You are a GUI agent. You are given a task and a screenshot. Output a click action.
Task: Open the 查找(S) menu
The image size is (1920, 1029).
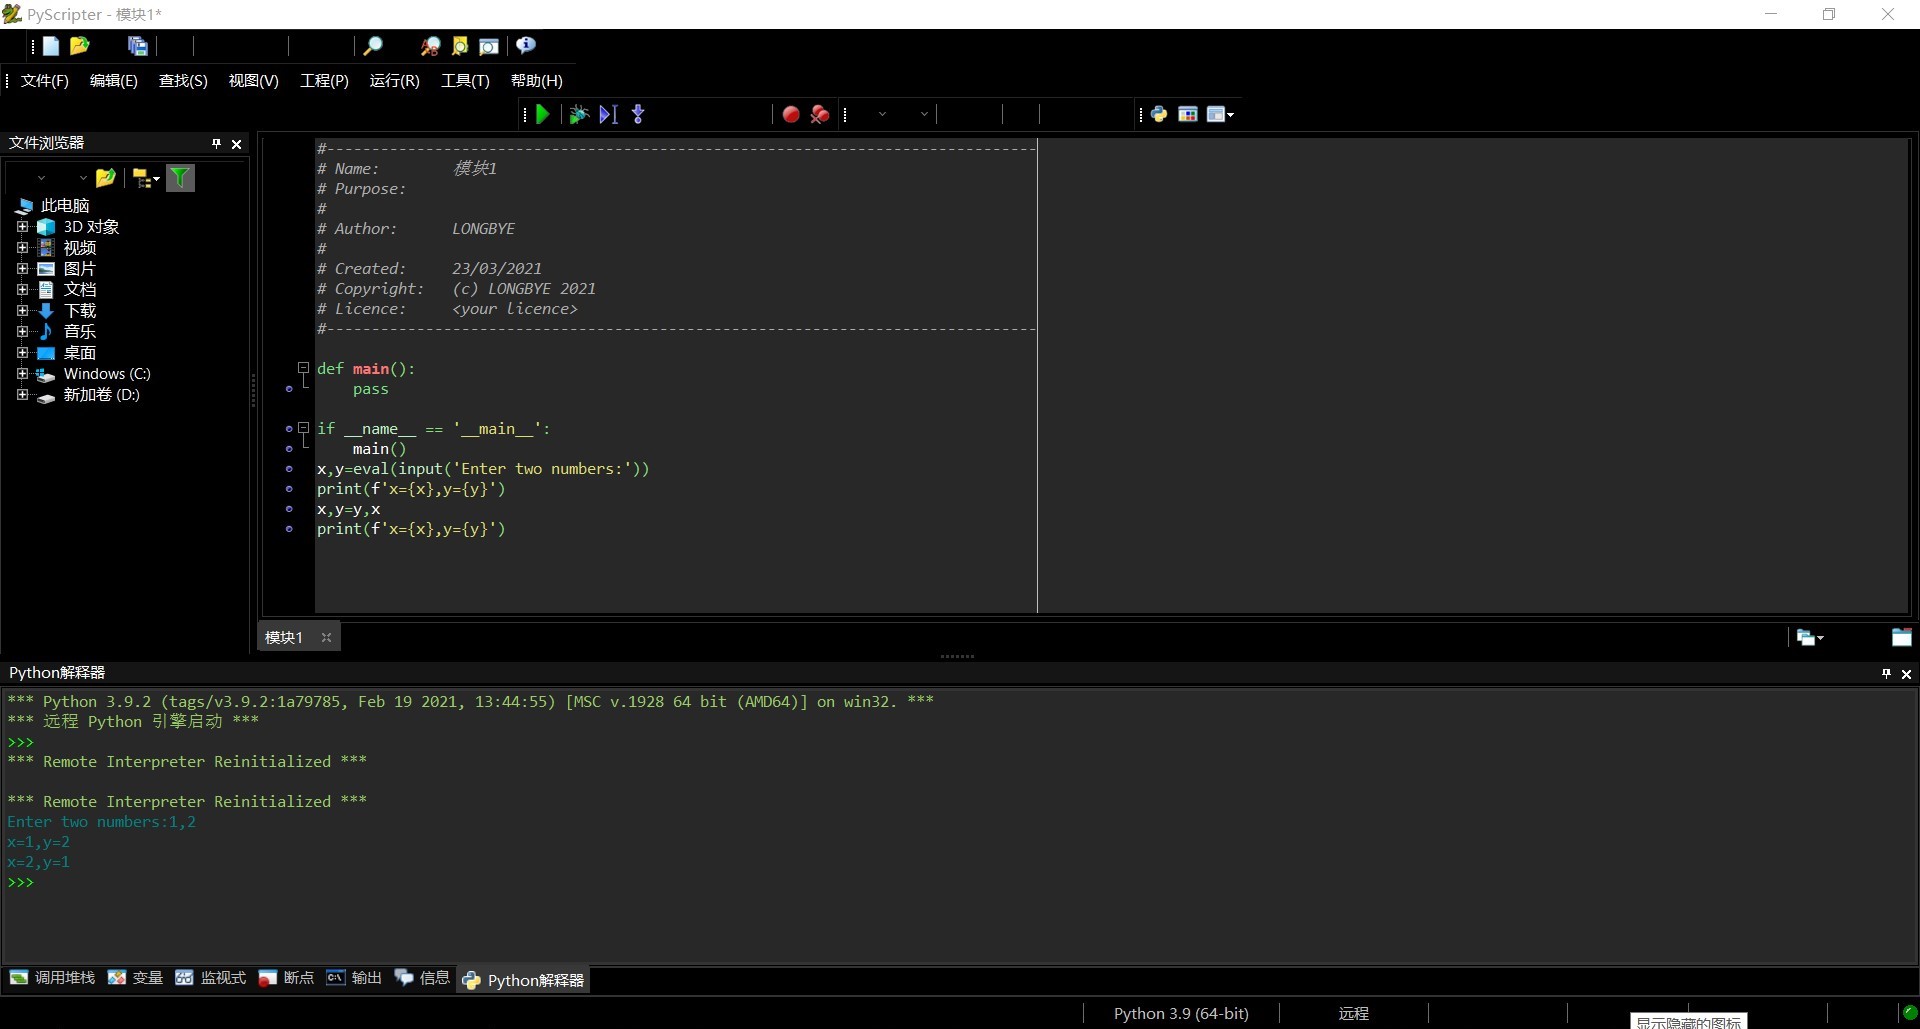(183, 81)
